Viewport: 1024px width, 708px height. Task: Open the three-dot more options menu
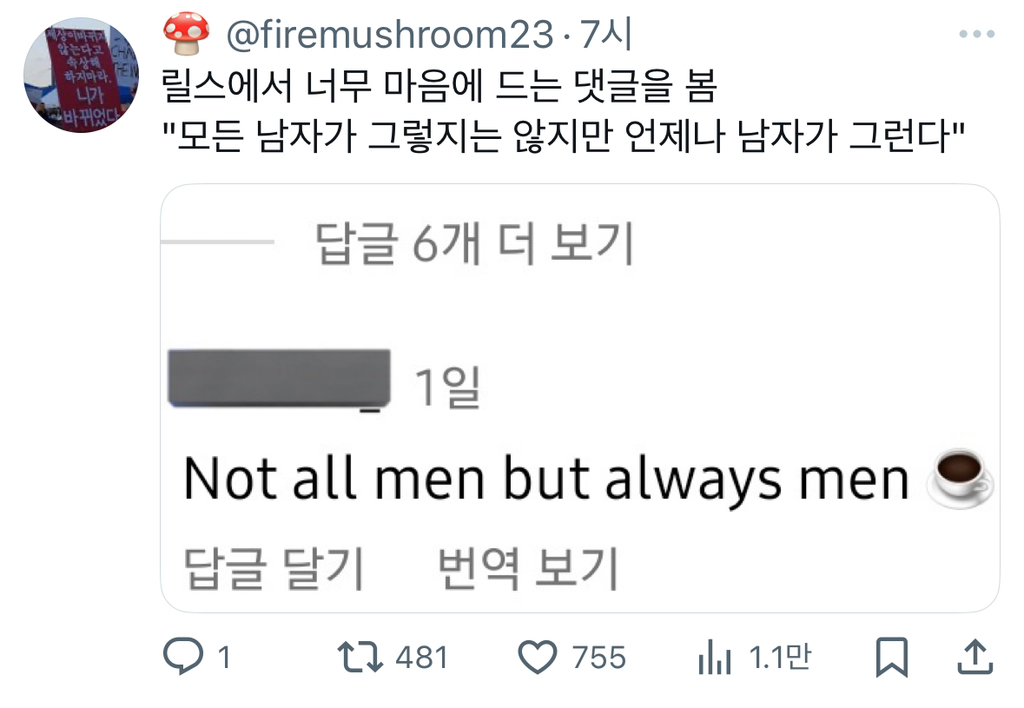(976, 35)
